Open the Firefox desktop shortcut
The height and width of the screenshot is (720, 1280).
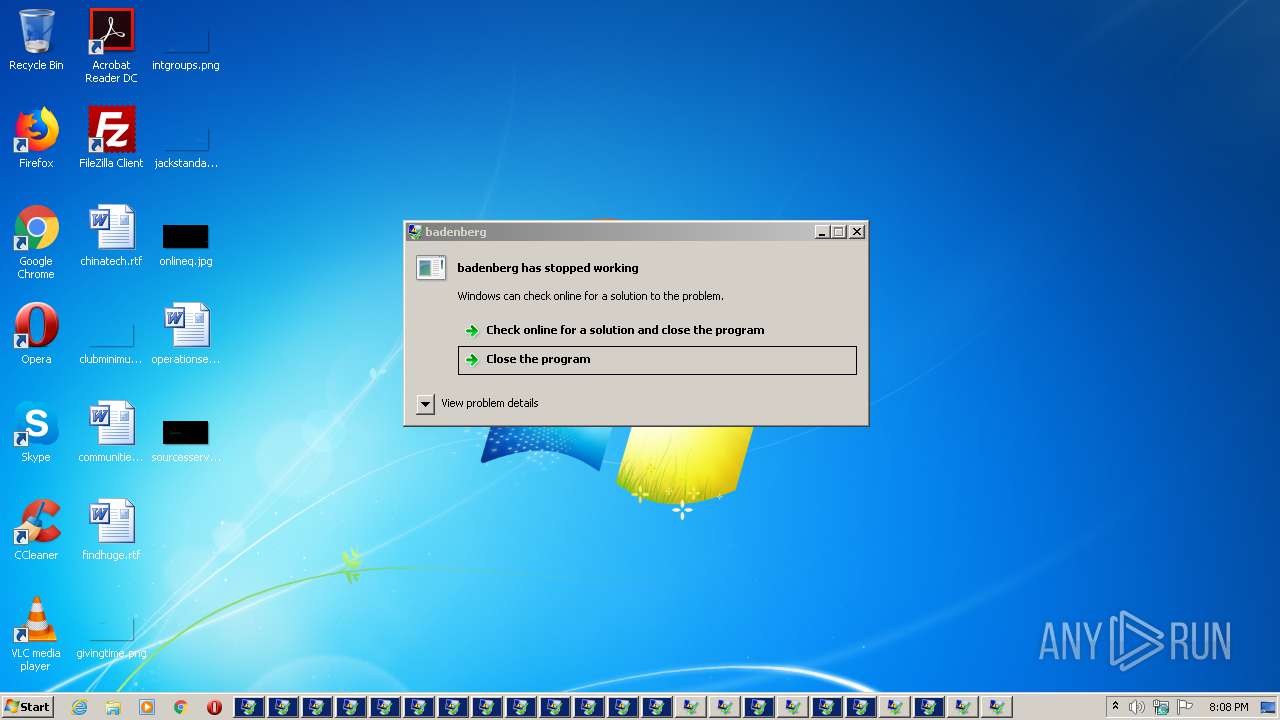[36, 139]
